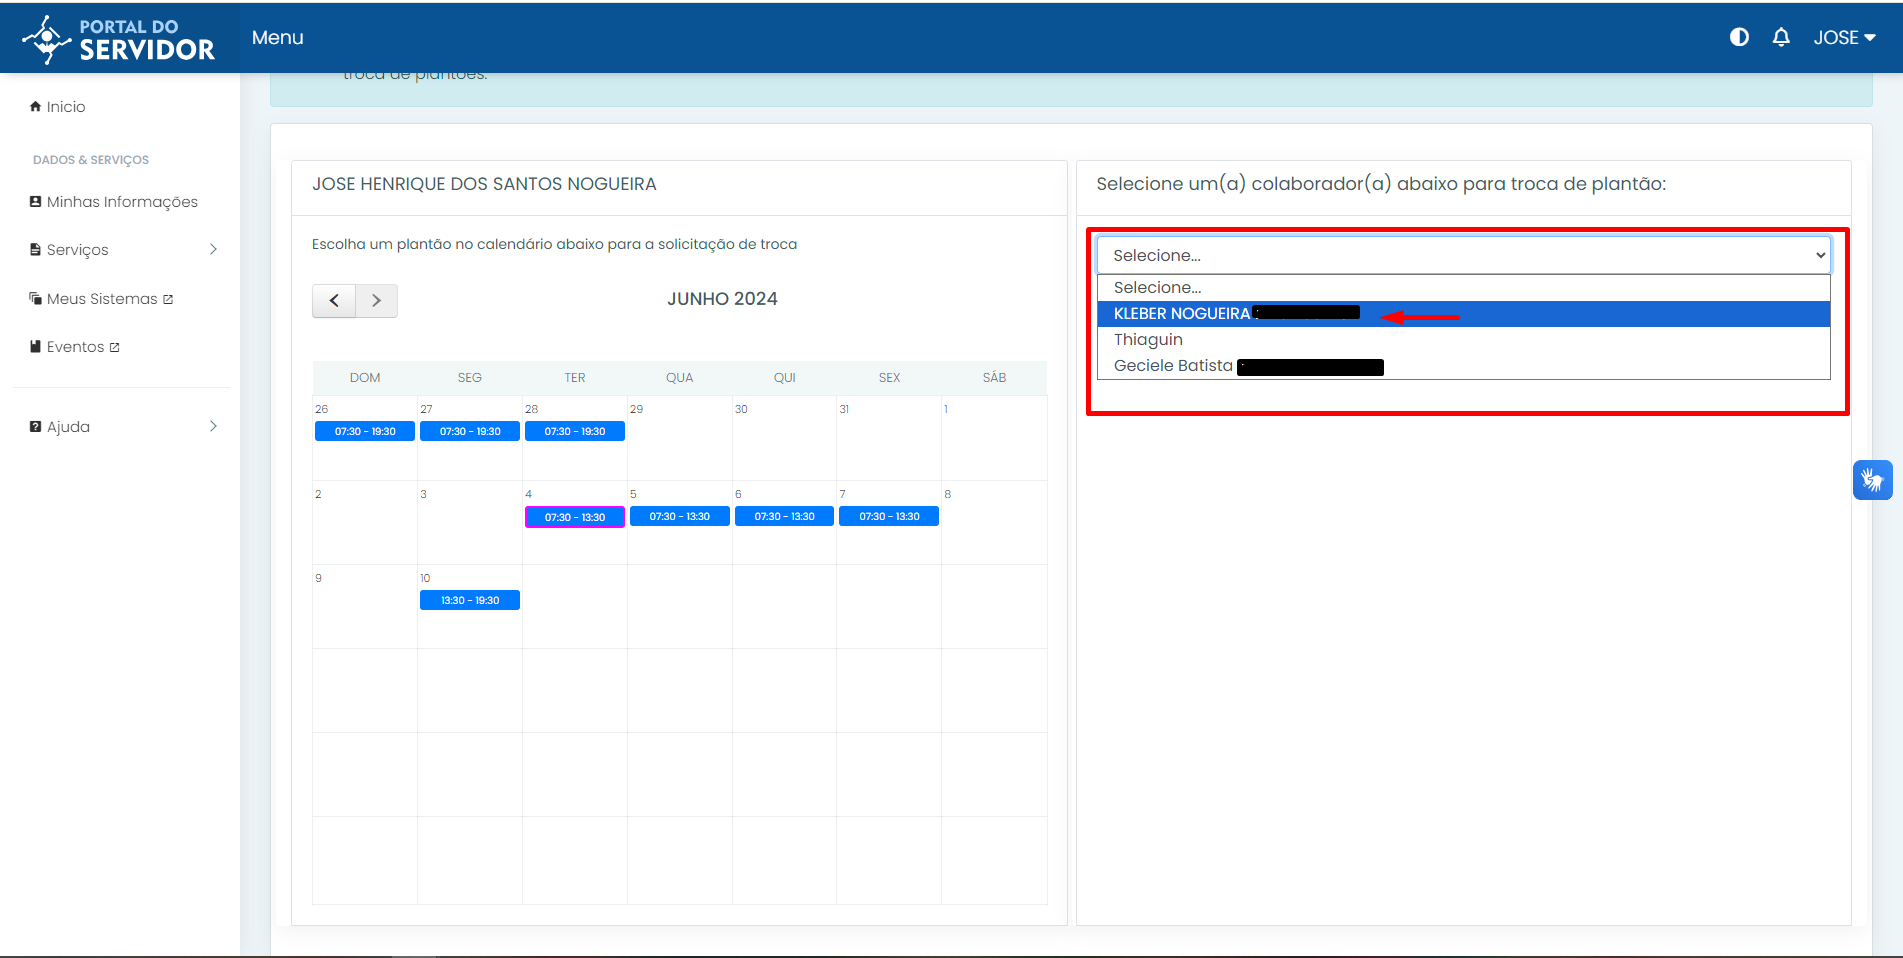Select KLEBER NOGUEIRA from the list
Viewport: 1903px width, 958px height.
coord(1463,313)
